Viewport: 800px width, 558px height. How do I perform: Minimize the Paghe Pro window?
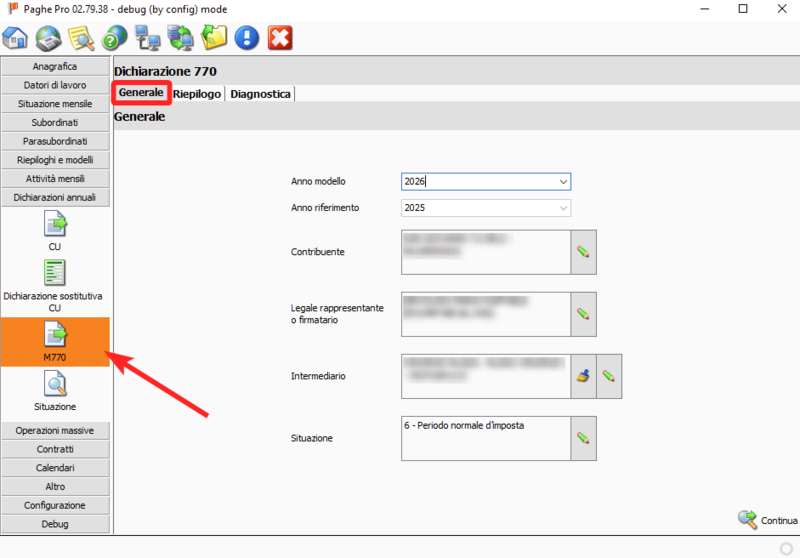pos(705,9)
